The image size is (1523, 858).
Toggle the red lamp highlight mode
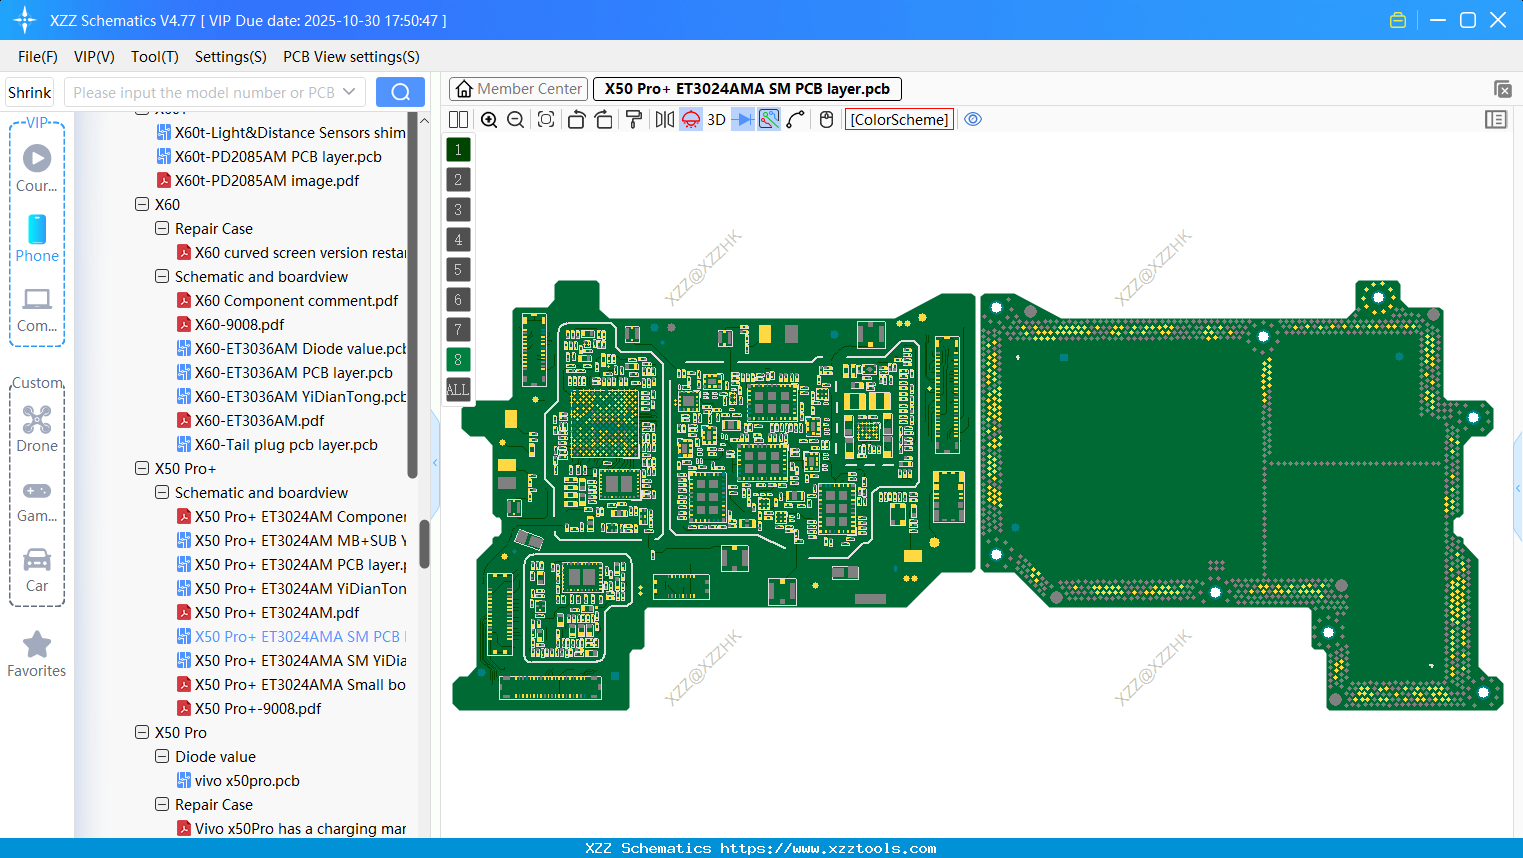pyautogui.click(x=690, y=119)
